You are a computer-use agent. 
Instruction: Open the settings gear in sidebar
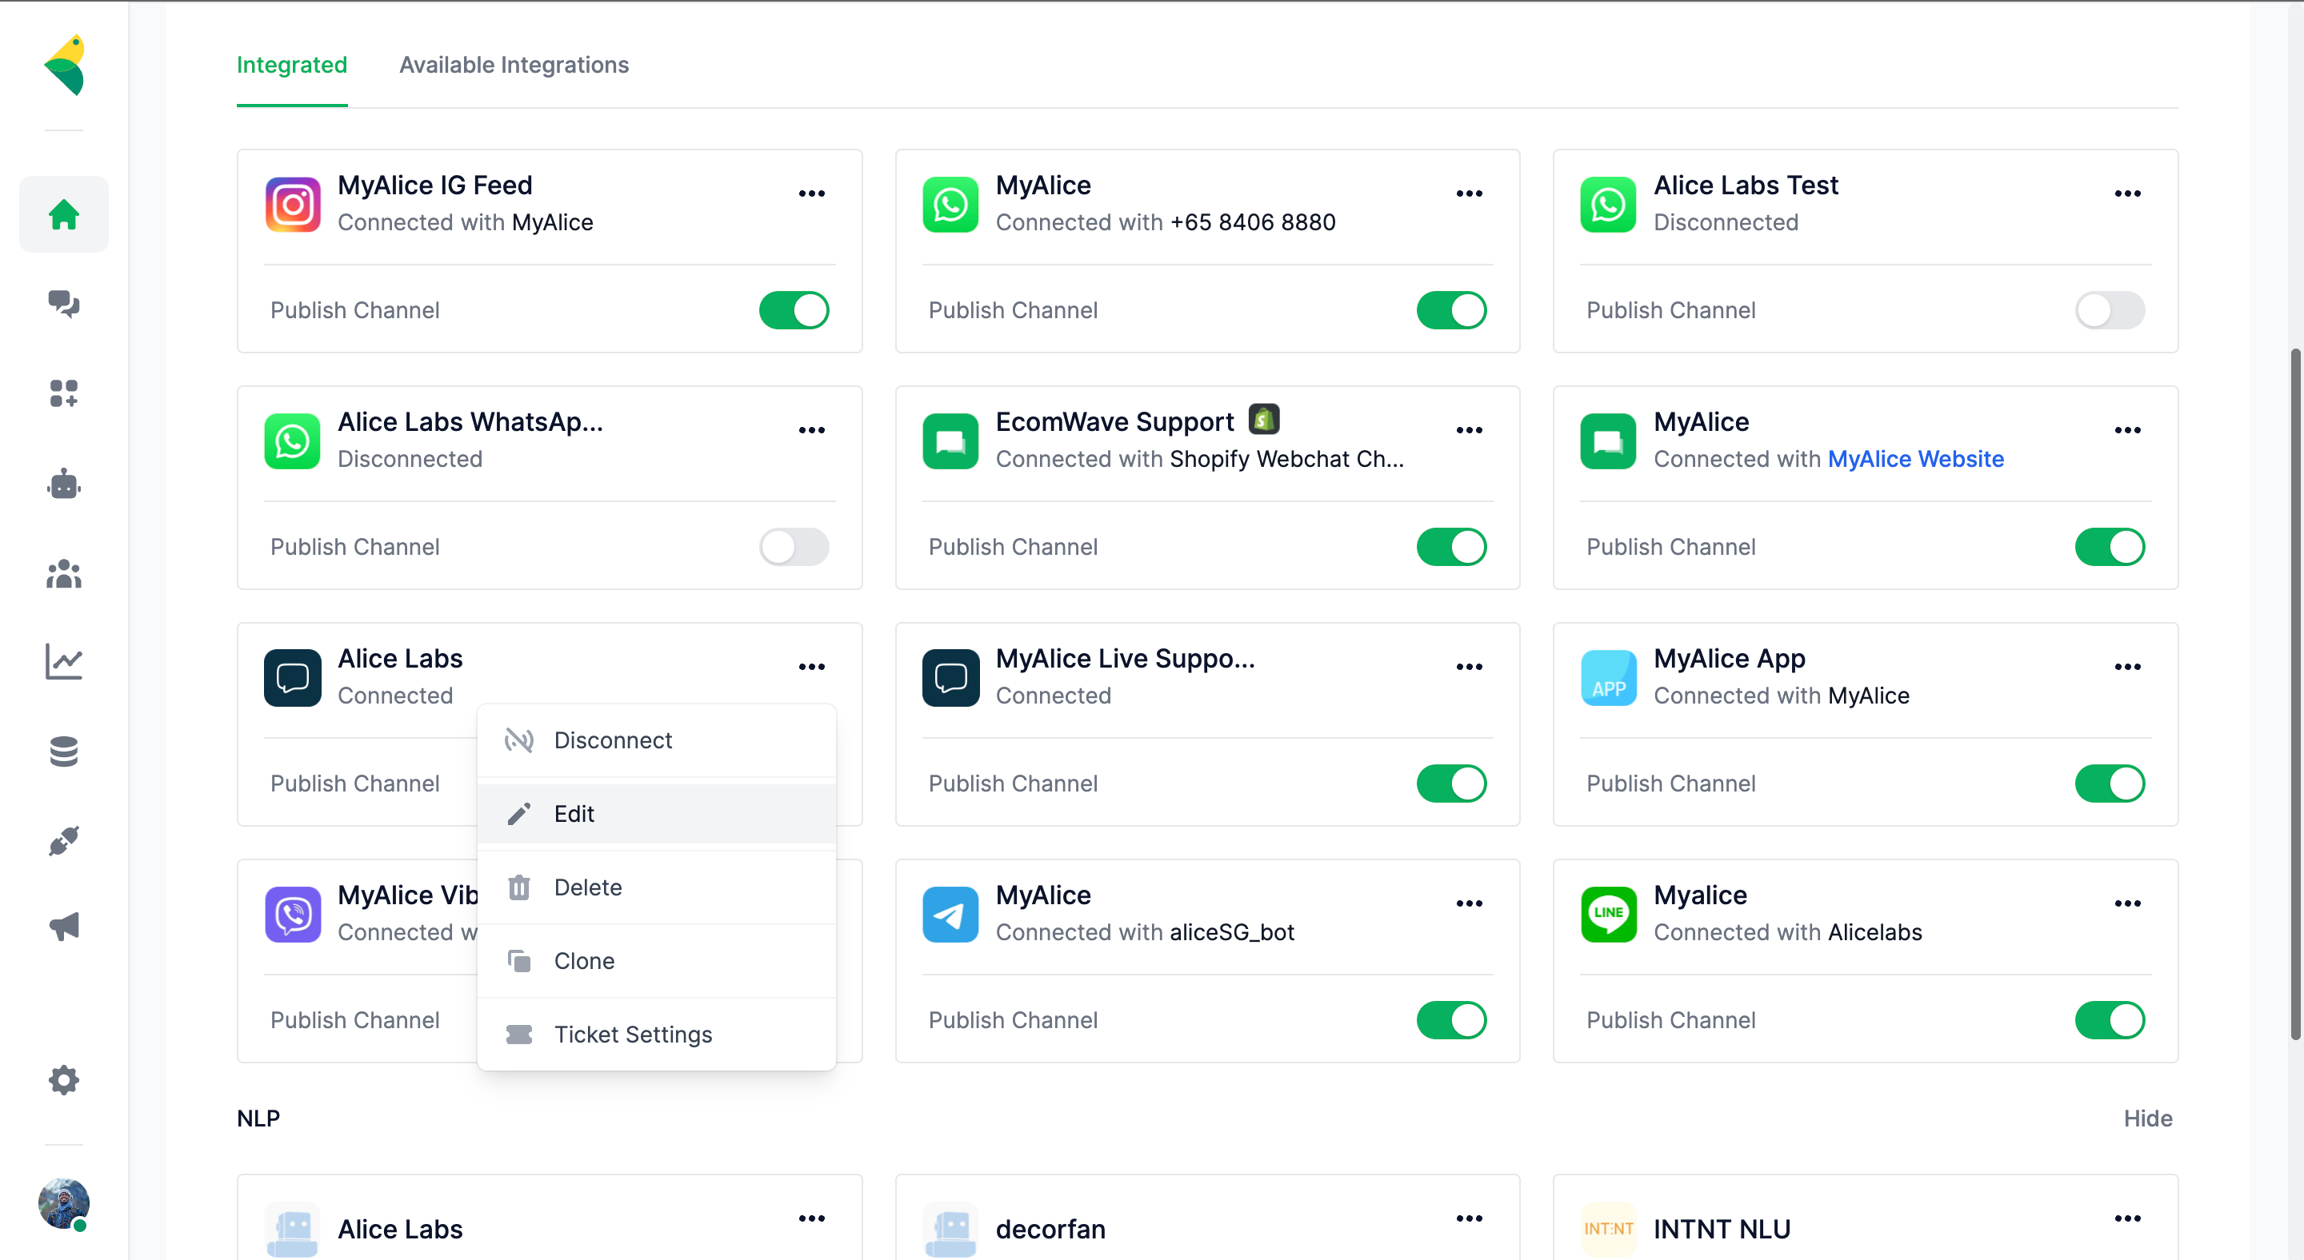64,1080
